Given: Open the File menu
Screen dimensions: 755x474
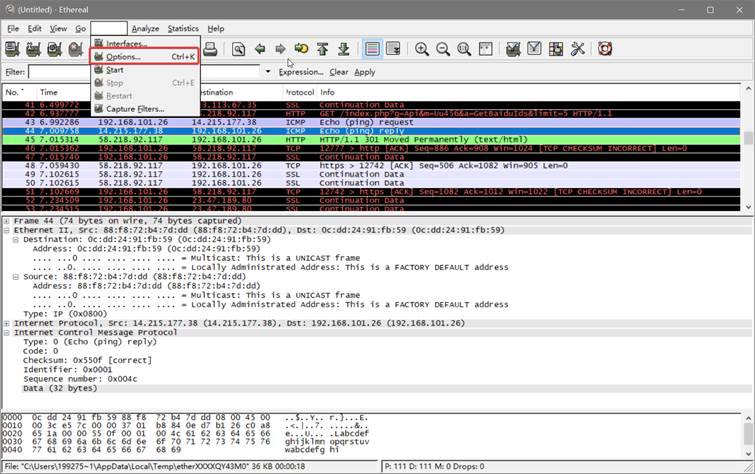Looking at the screenshot, I should pos(13,28).
